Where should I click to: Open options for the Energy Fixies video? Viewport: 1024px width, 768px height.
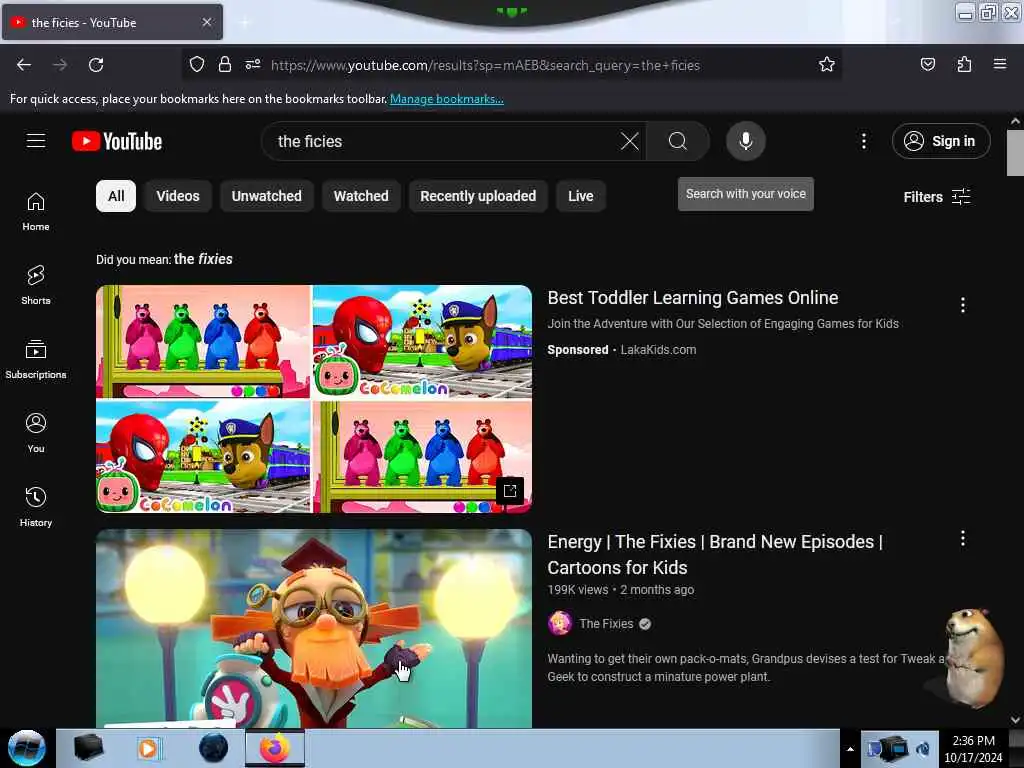[963, 539]
